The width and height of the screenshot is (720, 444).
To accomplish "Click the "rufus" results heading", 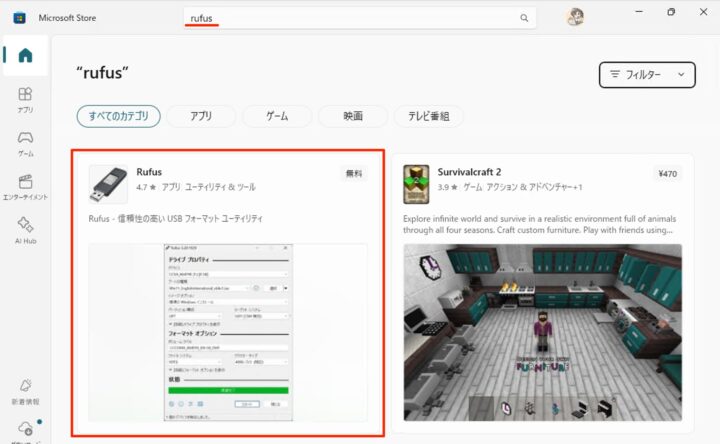I will click(x=102, y=73).
